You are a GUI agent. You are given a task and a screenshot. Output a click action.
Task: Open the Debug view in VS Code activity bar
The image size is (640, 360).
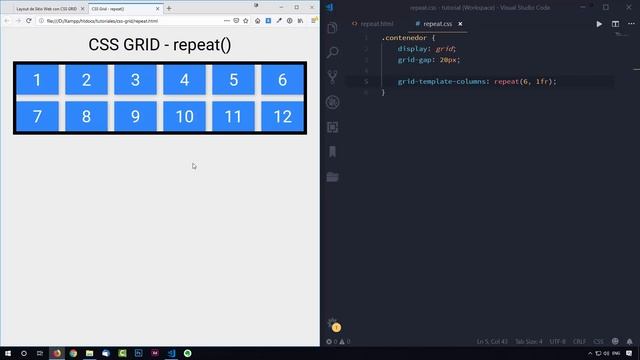coord(332,102)
